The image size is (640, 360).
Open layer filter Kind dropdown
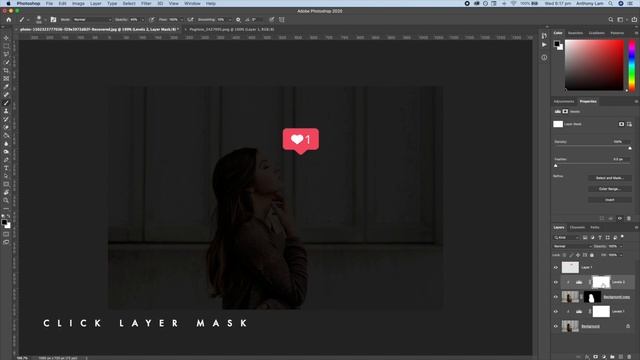(567, 238)
